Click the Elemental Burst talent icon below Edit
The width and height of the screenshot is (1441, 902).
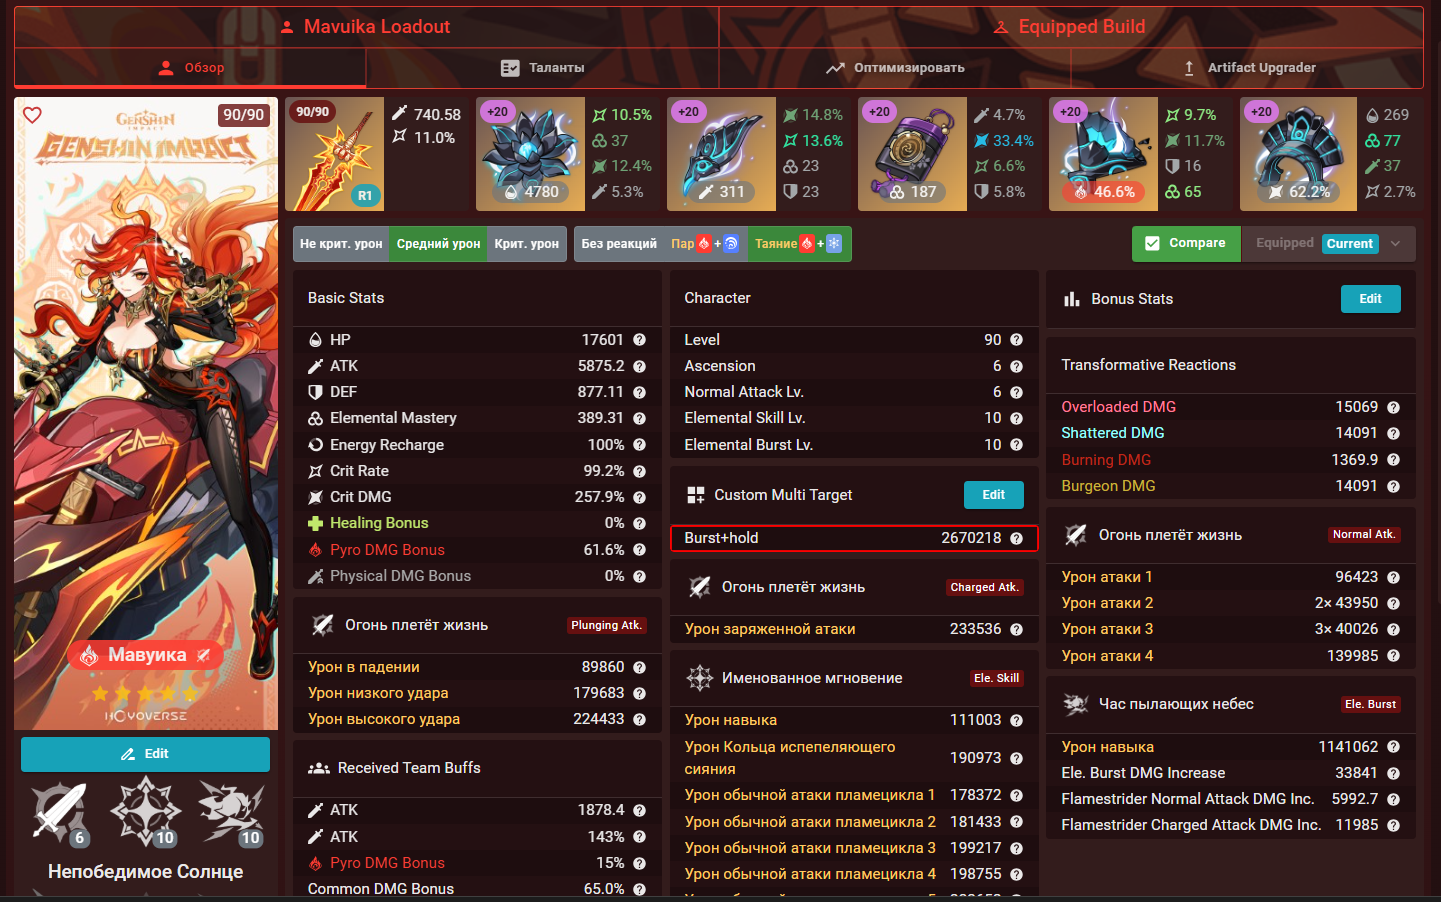click(x=230, y=811)
